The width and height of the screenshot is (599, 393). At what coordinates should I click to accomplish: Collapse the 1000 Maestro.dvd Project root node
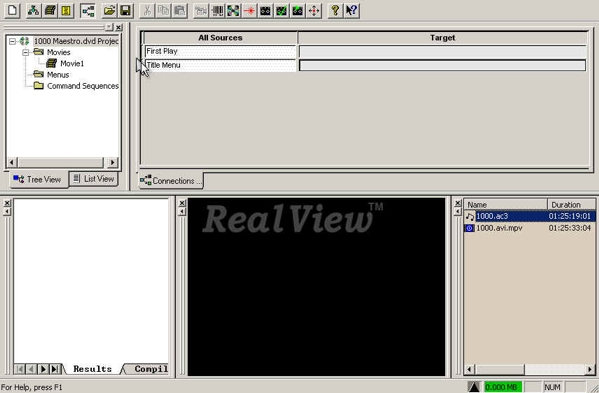tap(13, 41)
